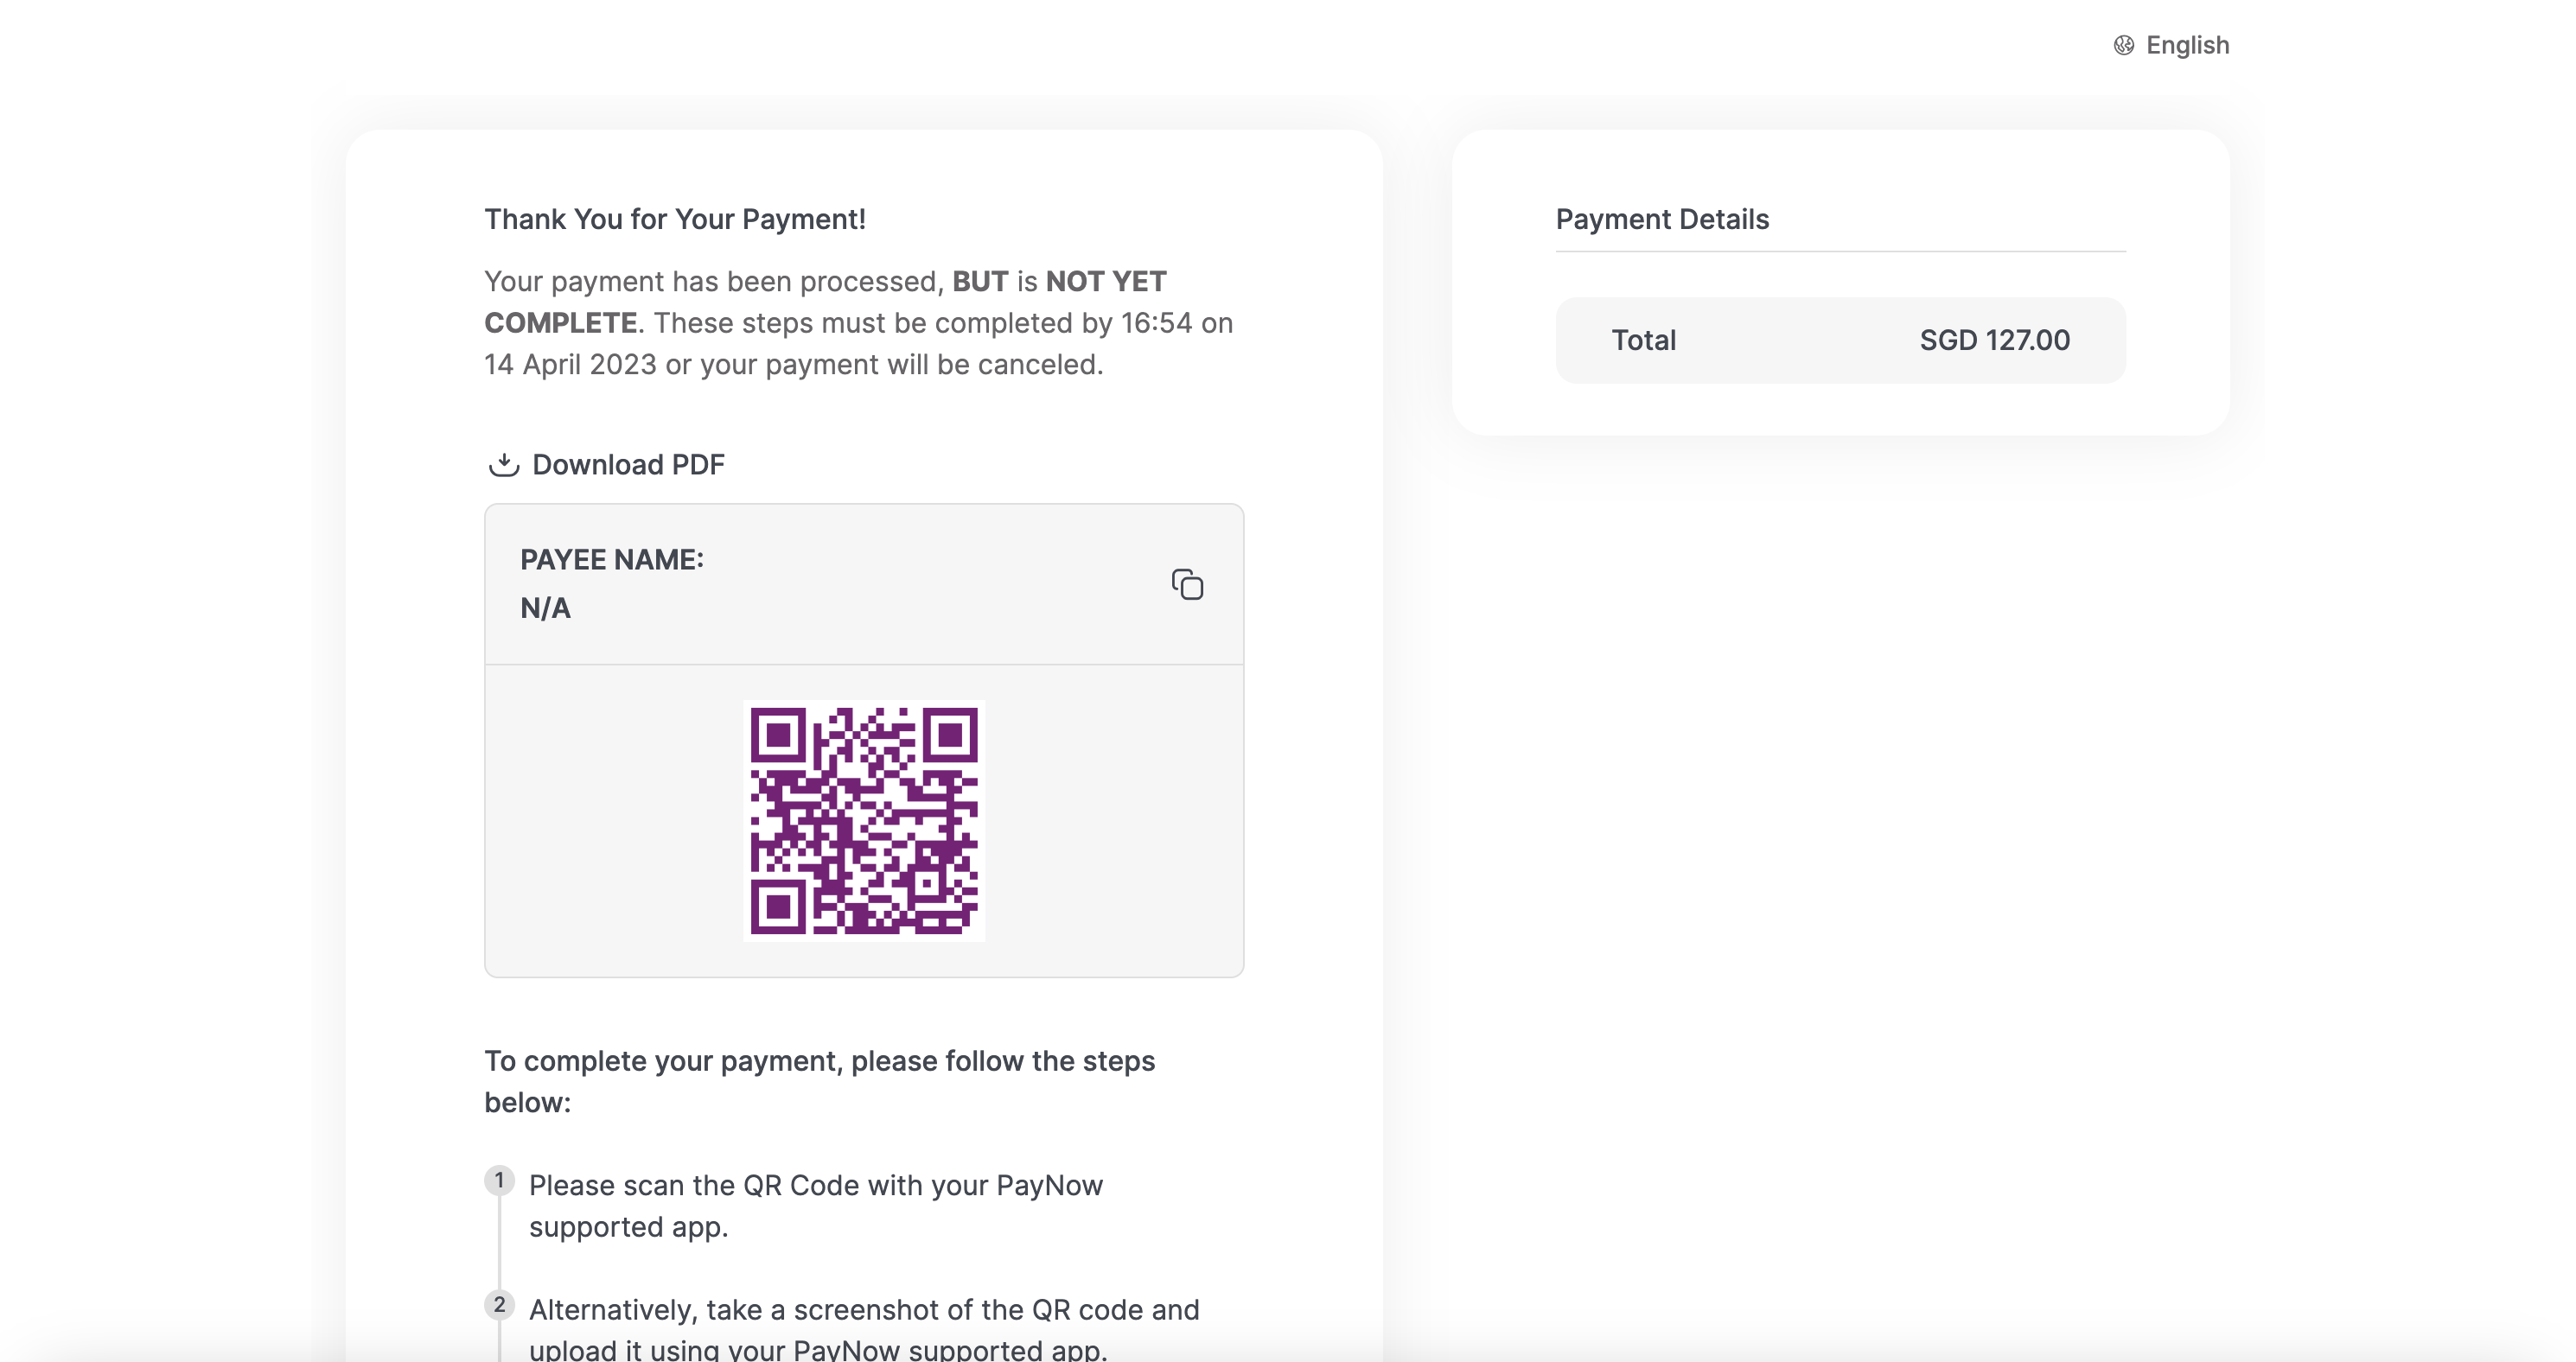This screenshot has height=1362, width=2576.
Task: Click the step 1 number badge
Action: coord(499,1180)
